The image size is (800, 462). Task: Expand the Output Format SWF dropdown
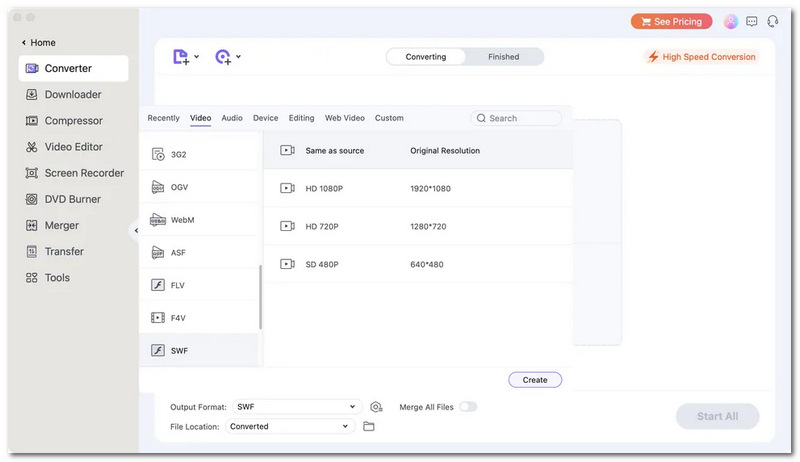pyautogui.click(x=297, y=407)
